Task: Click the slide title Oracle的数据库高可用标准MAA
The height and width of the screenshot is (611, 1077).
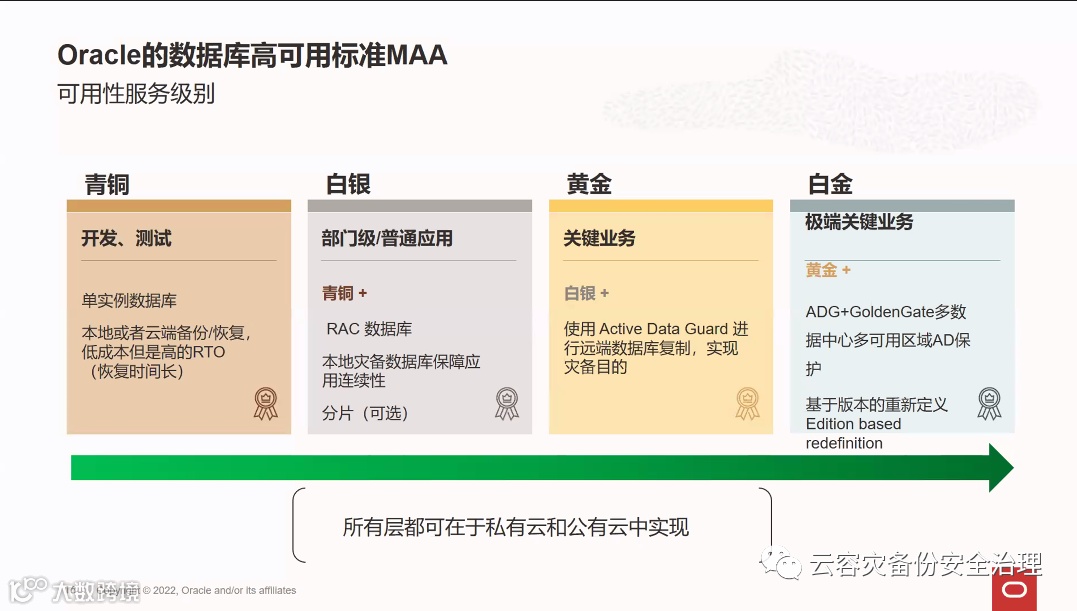Action: pyautogui.click(x=252, y=55)
